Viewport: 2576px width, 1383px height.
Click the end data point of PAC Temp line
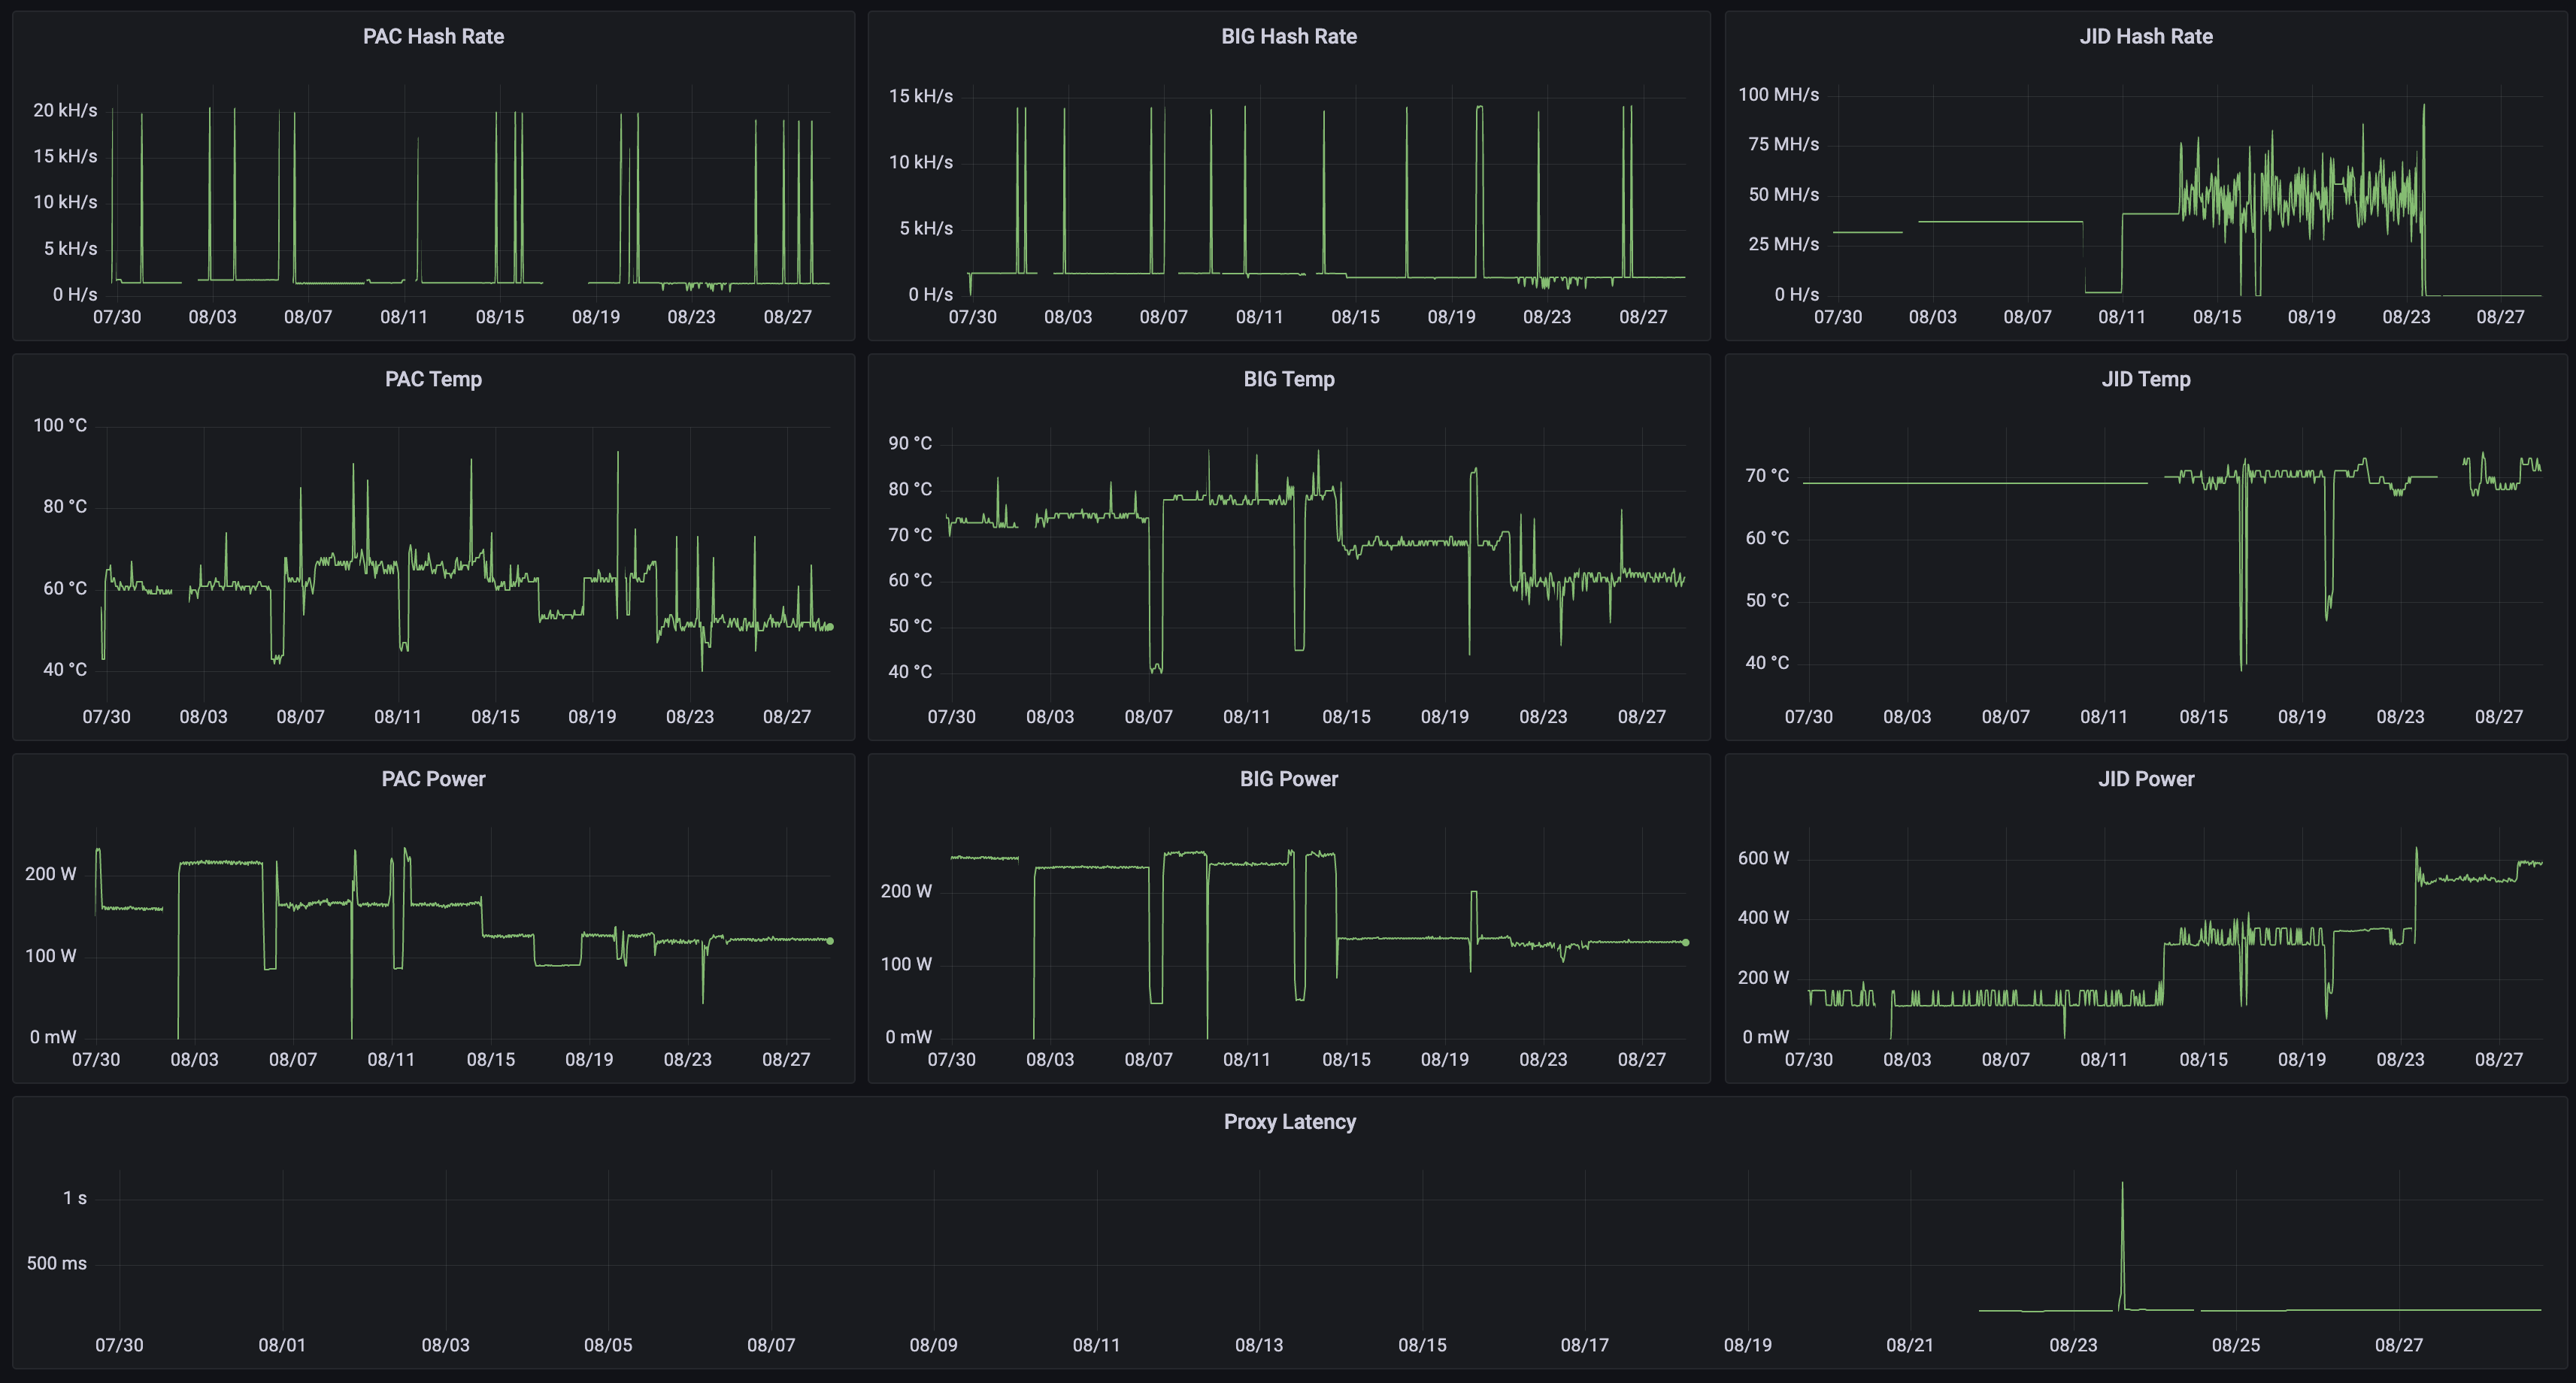pyautogui.click(x=830, y=627)
